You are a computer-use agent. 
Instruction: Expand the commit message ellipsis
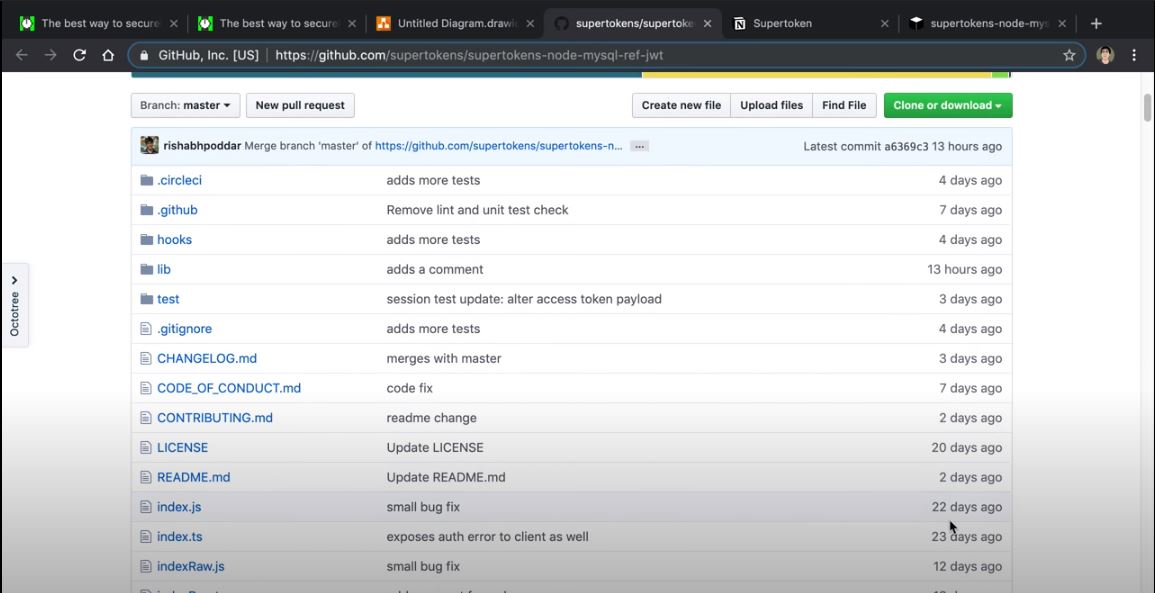[x=640, y=146]
